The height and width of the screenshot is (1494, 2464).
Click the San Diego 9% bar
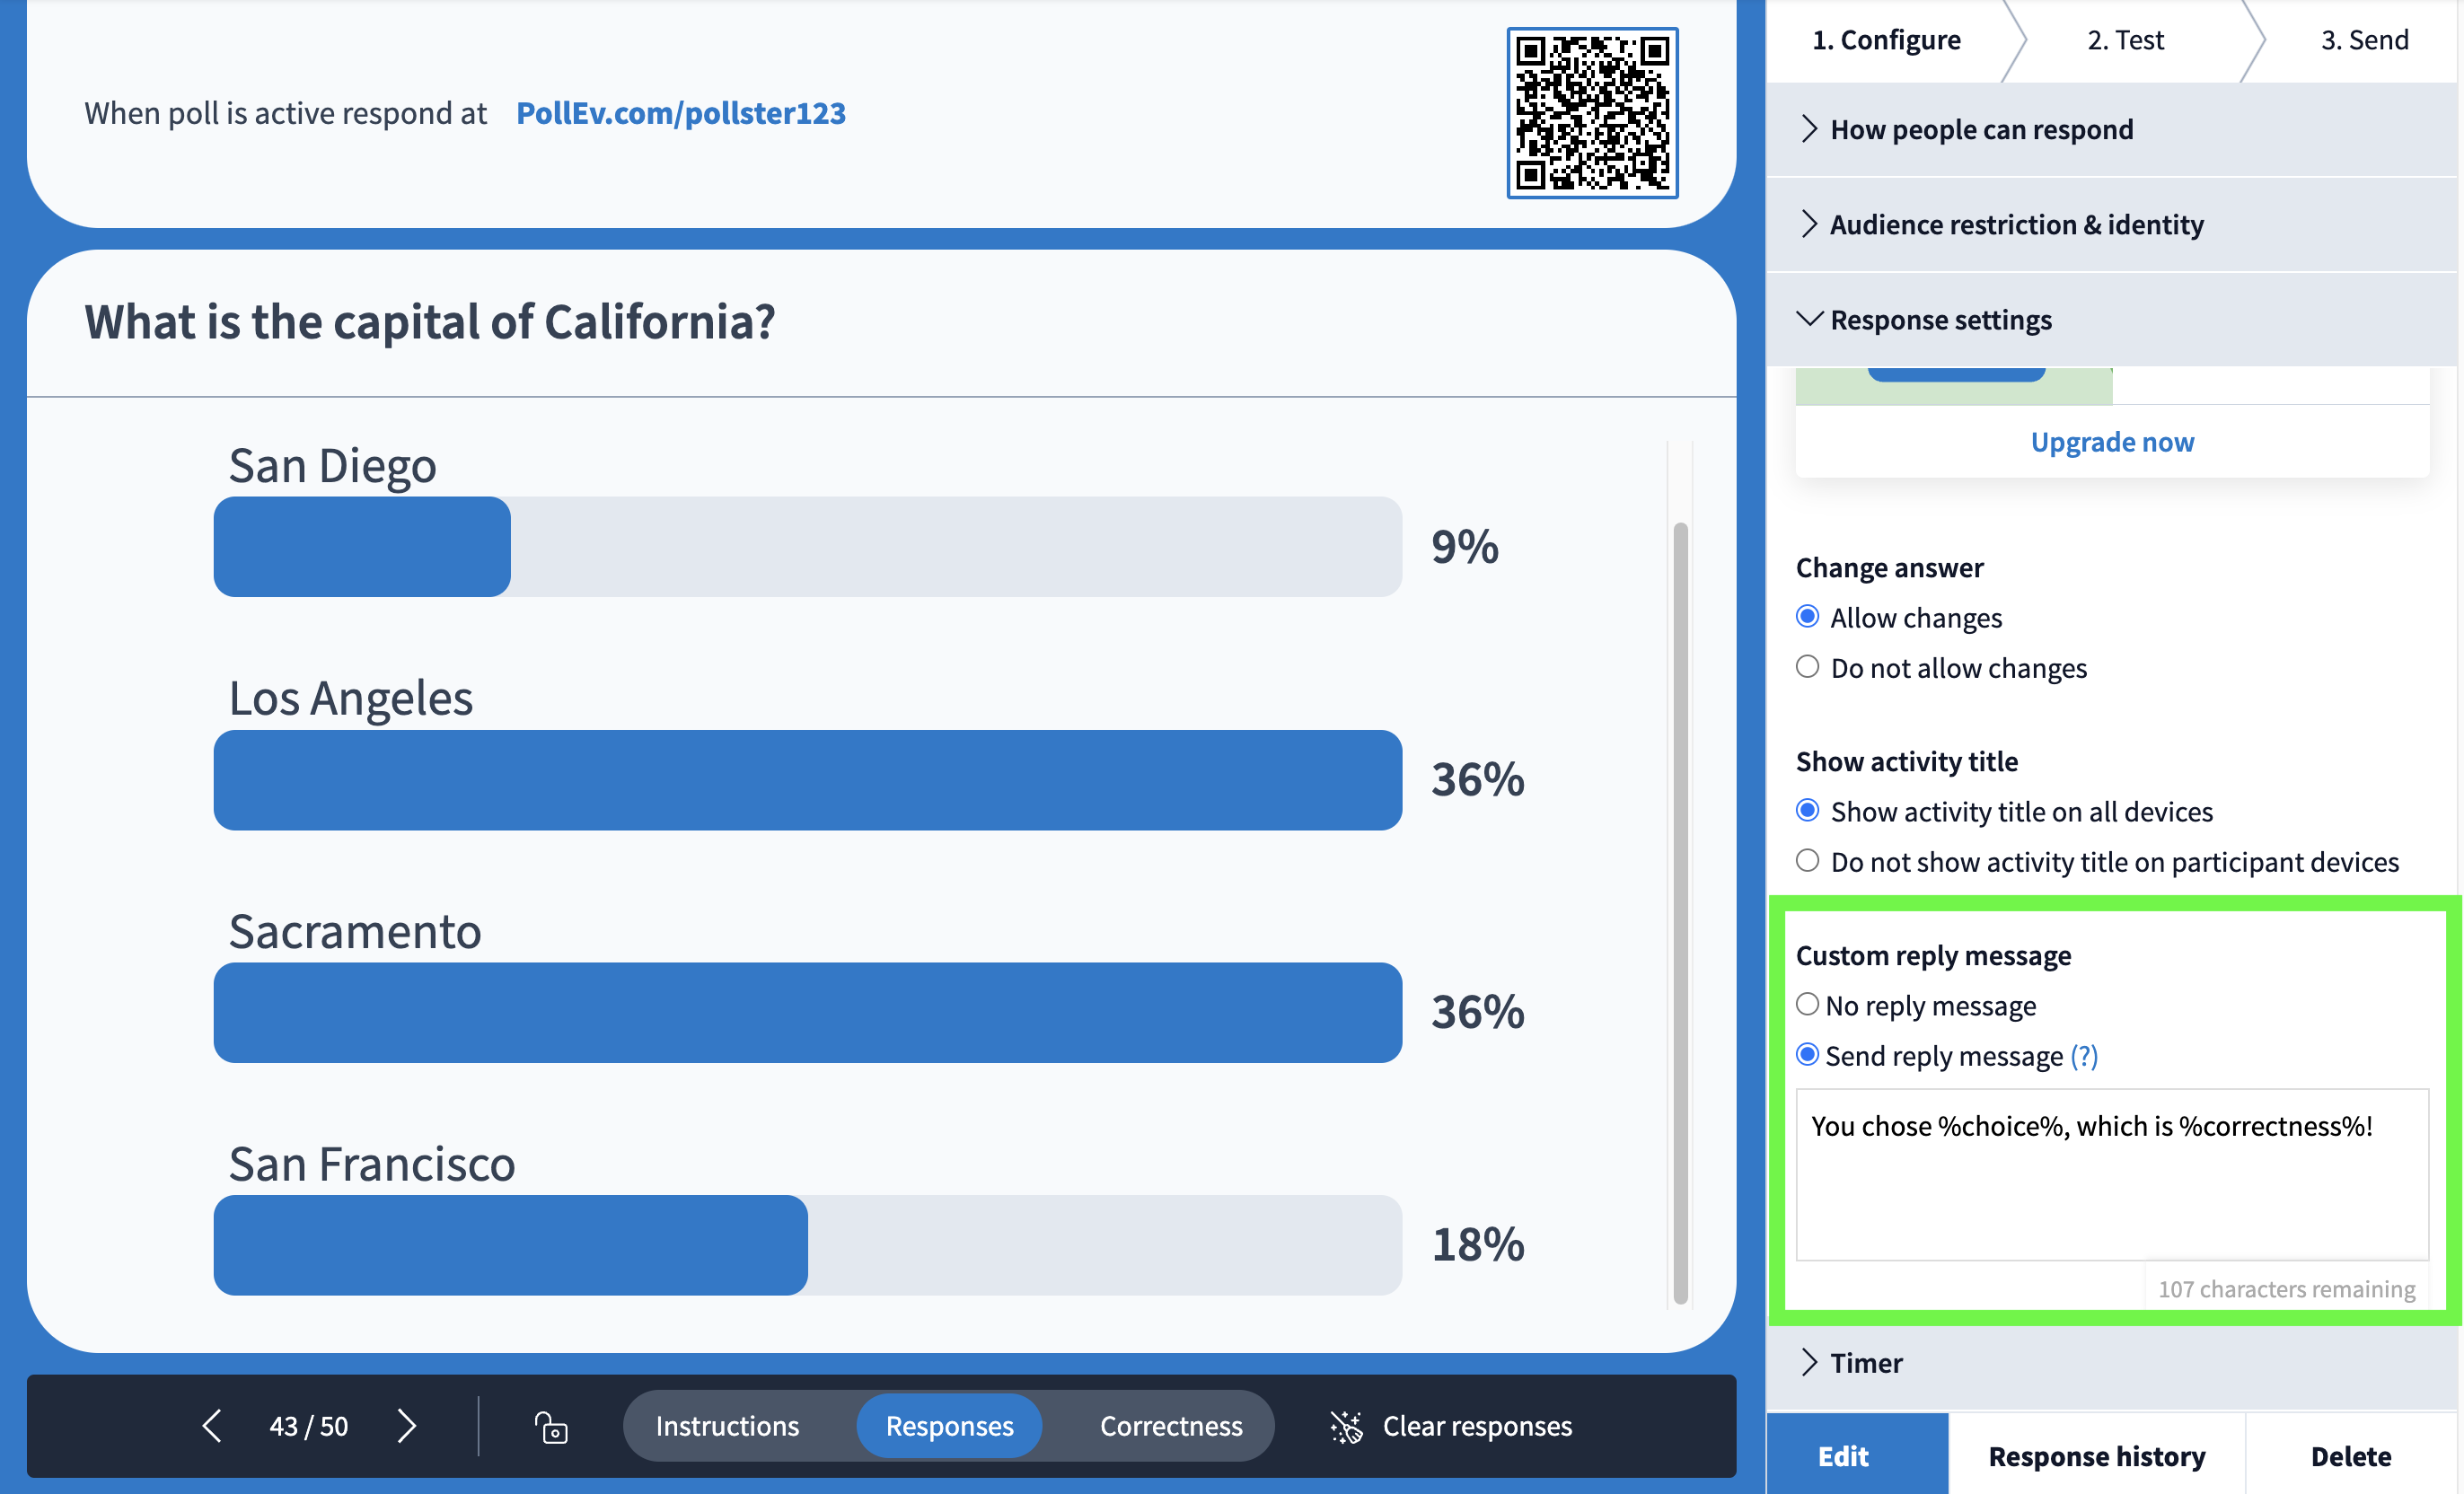coord(807,547)
